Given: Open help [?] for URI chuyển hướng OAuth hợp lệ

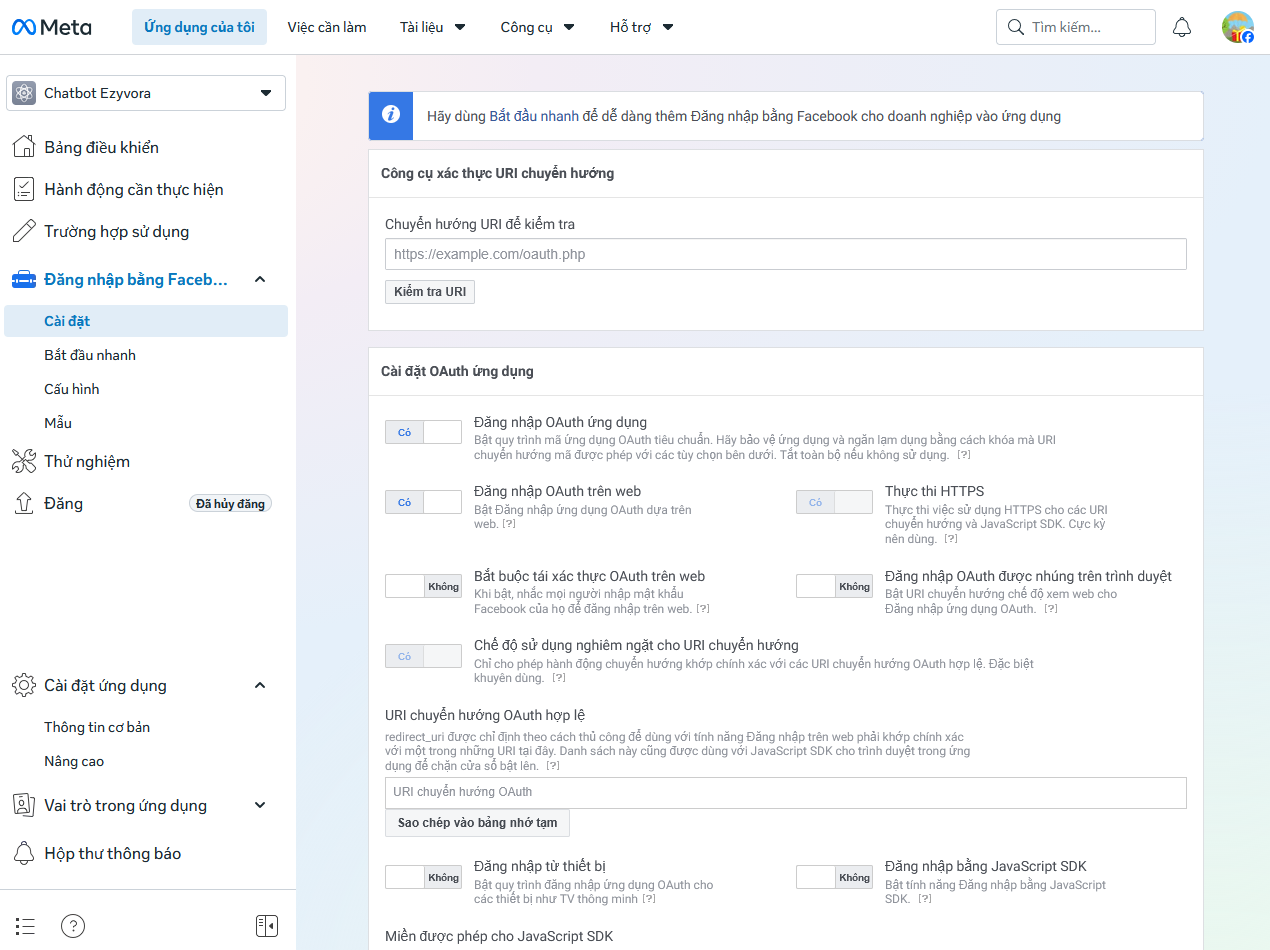Looking at the screenshot, I should coord(552,765).
